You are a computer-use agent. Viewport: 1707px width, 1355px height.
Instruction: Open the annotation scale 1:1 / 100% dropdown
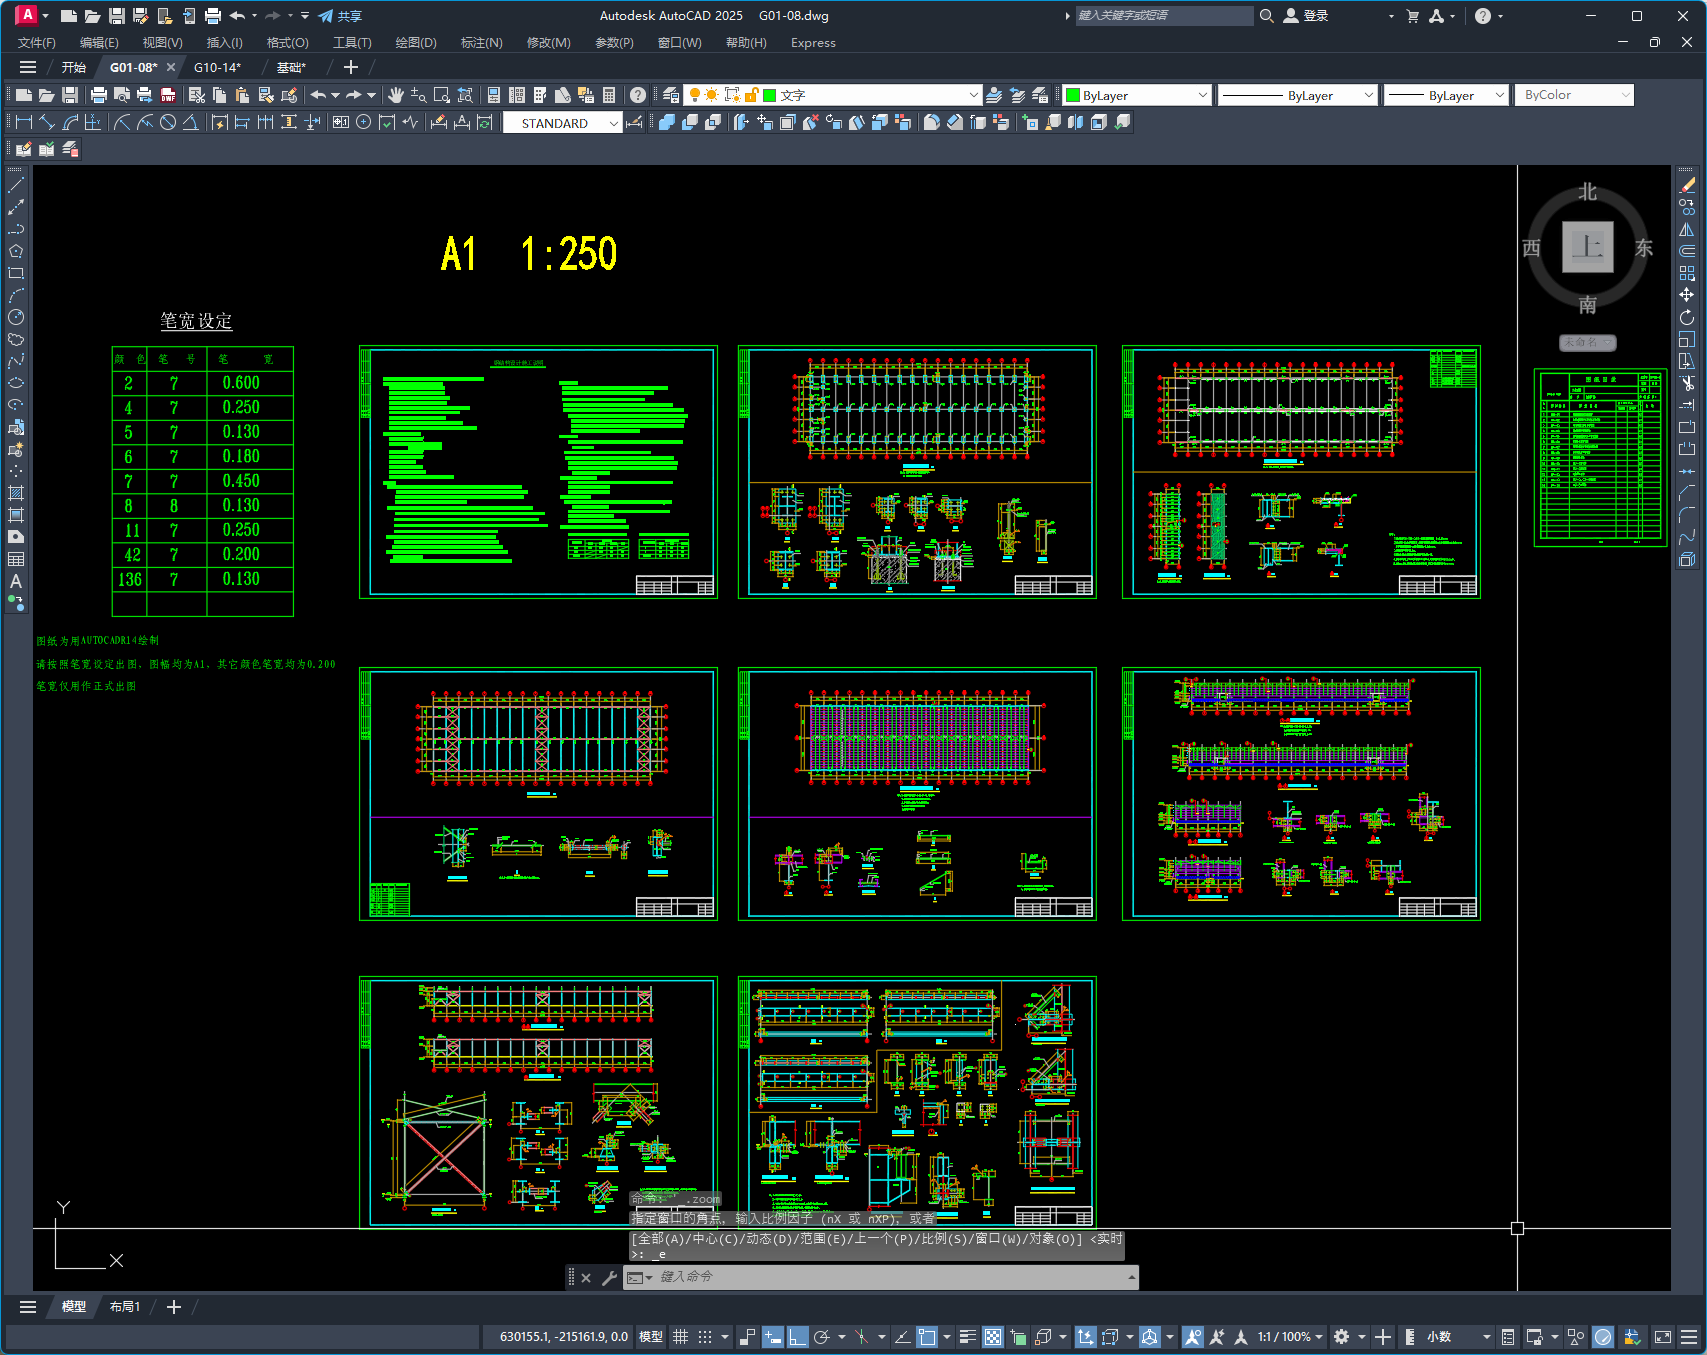click(x=1290, y=1337)
